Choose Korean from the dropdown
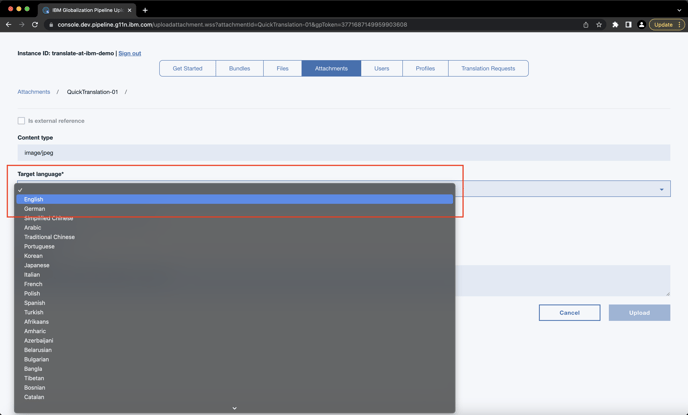The width and height of the screenshot is (688, 415). [235, 256]
